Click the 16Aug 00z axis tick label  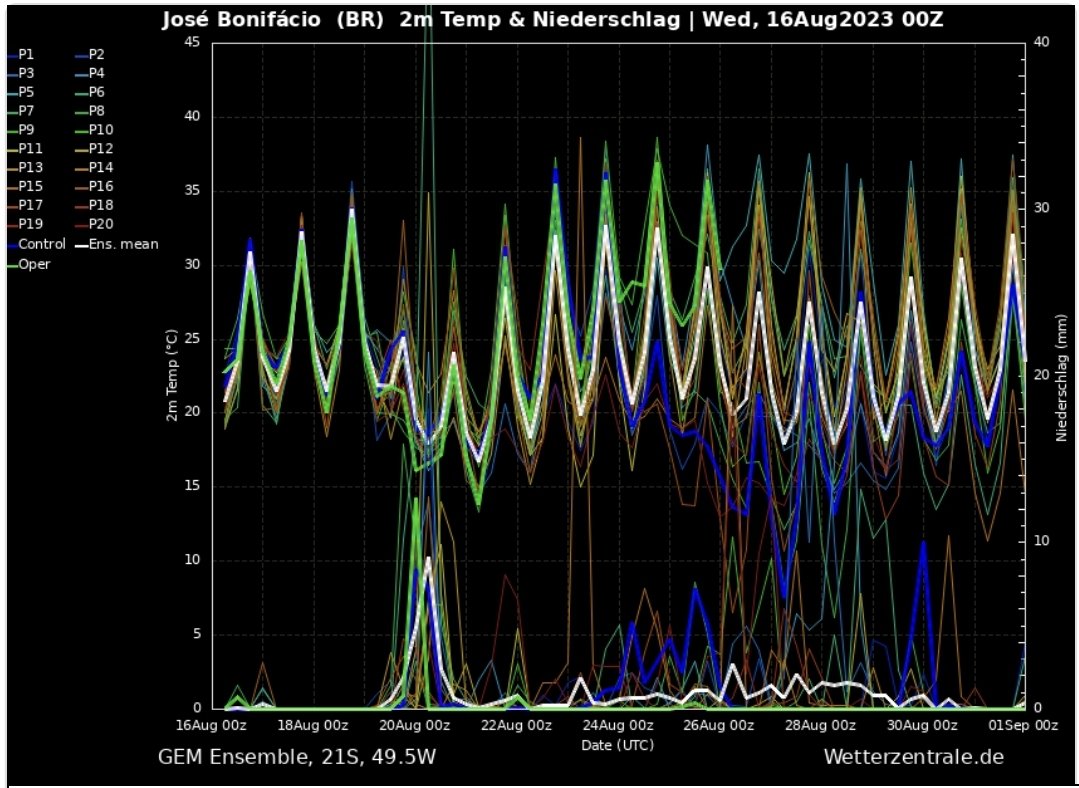(213, 725)
